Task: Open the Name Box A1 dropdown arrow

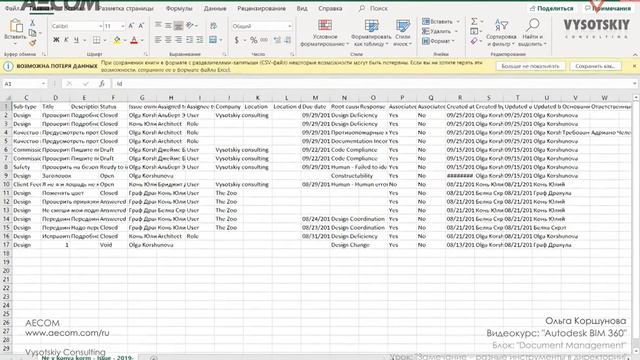Action: pos(43,84)
